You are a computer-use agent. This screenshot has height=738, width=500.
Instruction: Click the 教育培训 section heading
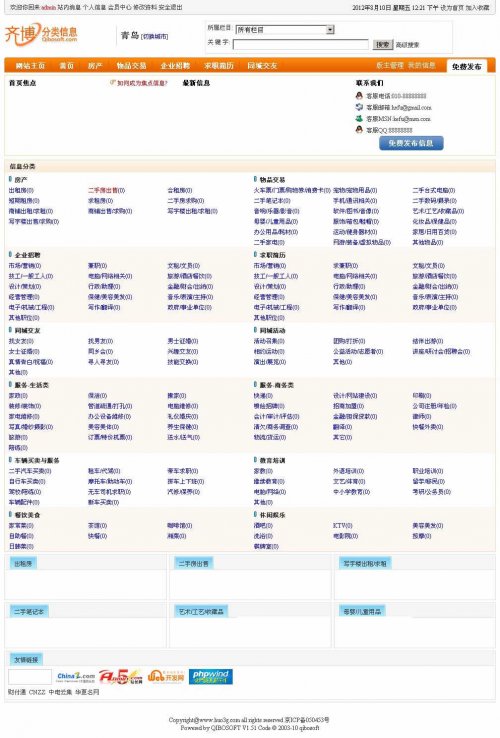[272, 460]
